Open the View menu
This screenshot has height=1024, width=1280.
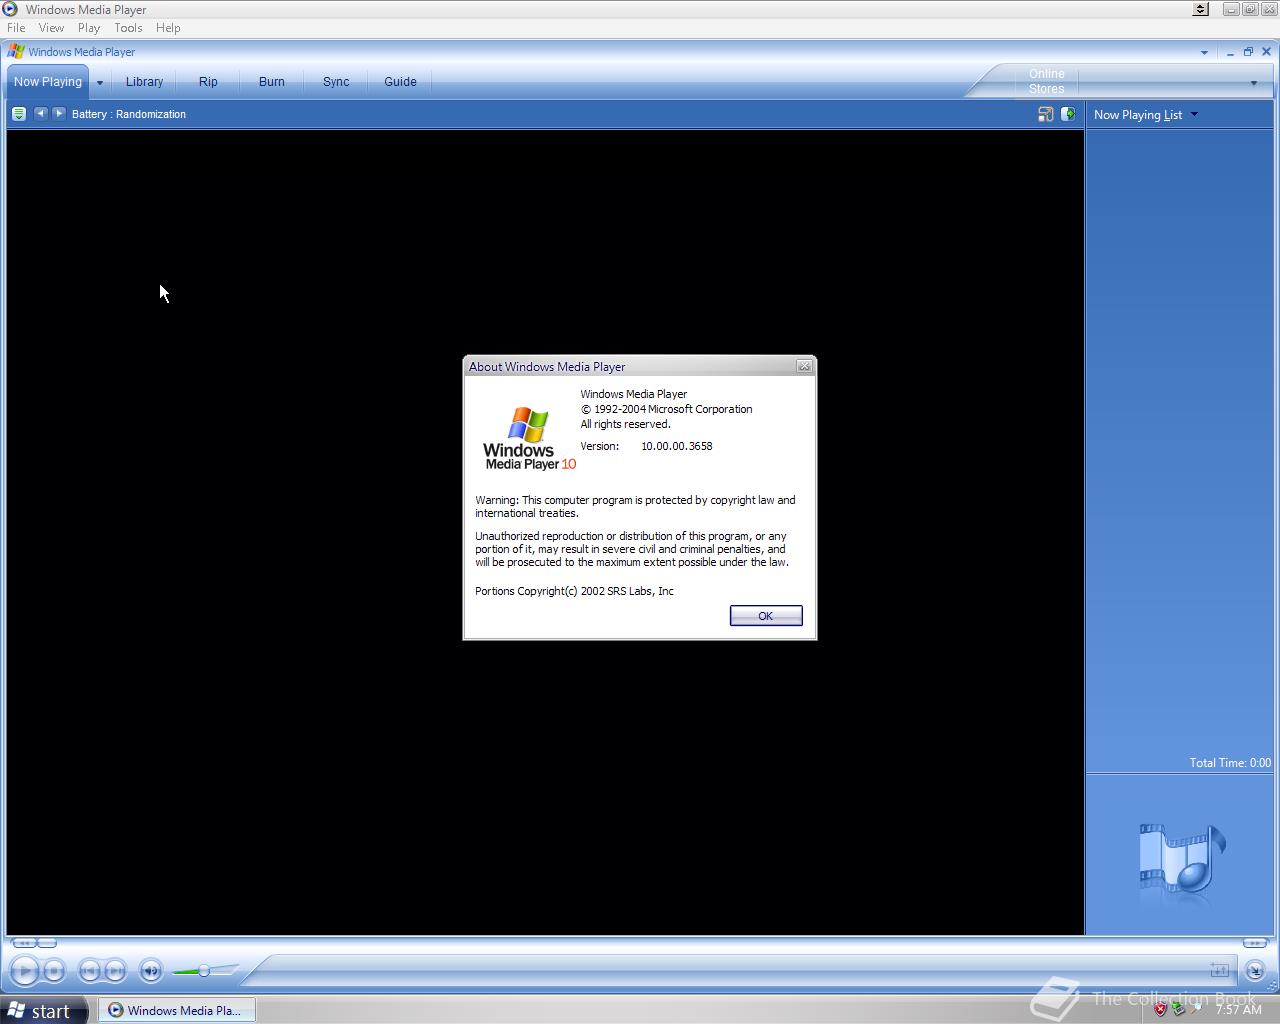[51, 28]
